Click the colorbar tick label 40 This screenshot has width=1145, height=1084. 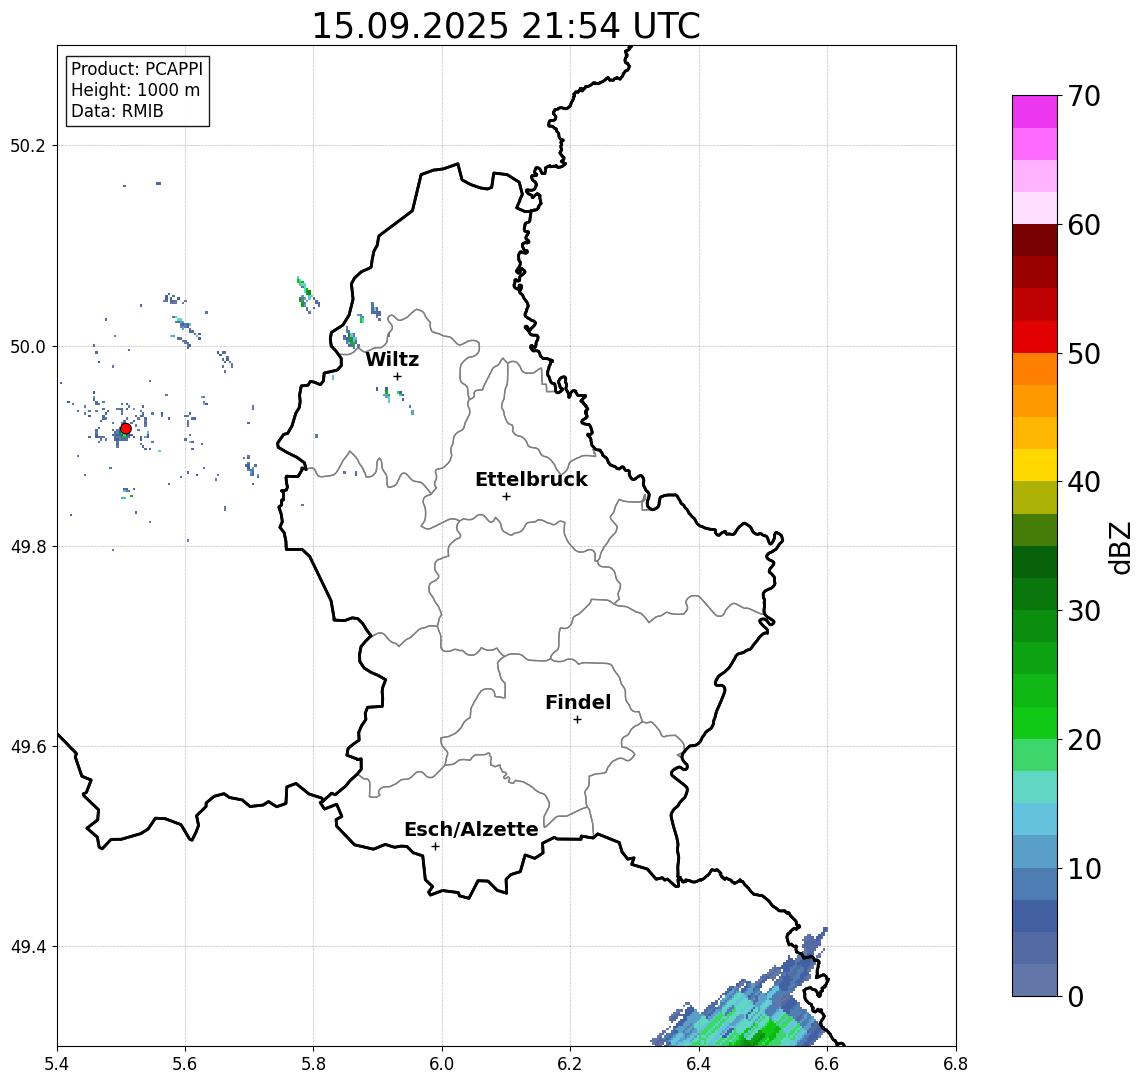click(1084, 482)
